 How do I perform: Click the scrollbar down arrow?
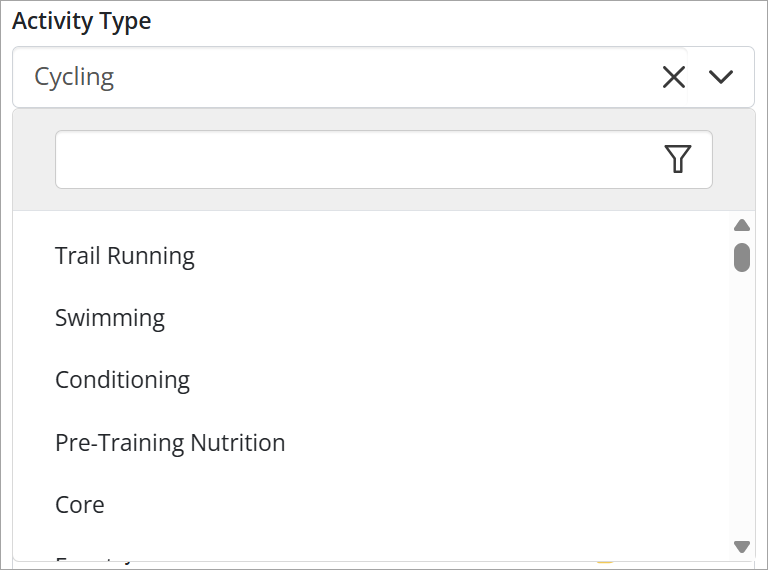click(742, 546)
